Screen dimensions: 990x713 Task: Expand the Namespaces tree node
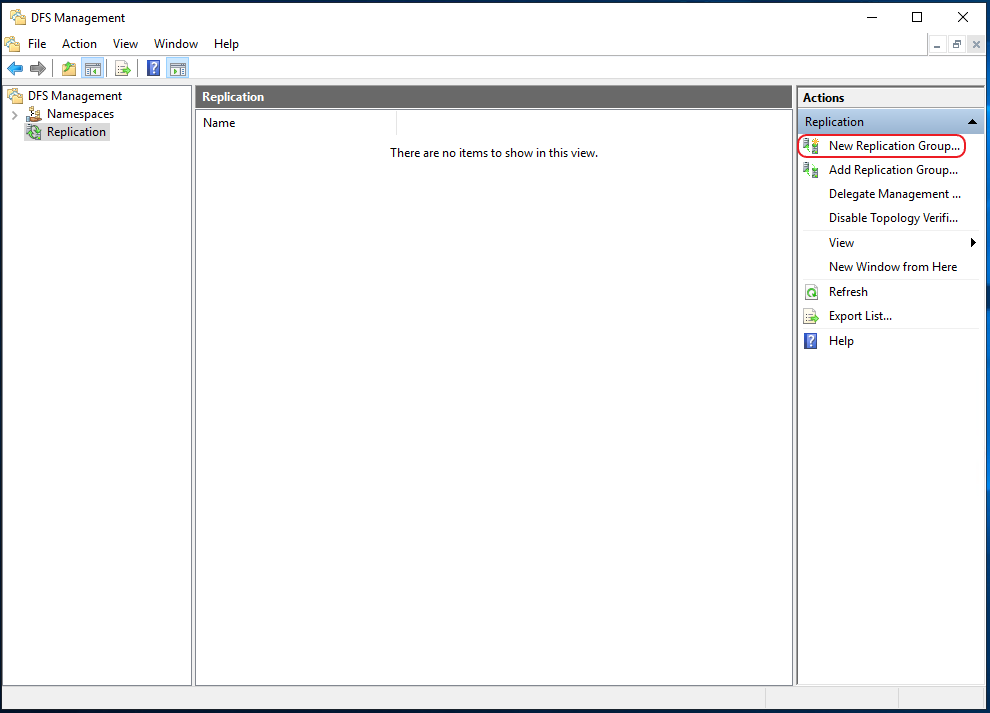[15, 115]
